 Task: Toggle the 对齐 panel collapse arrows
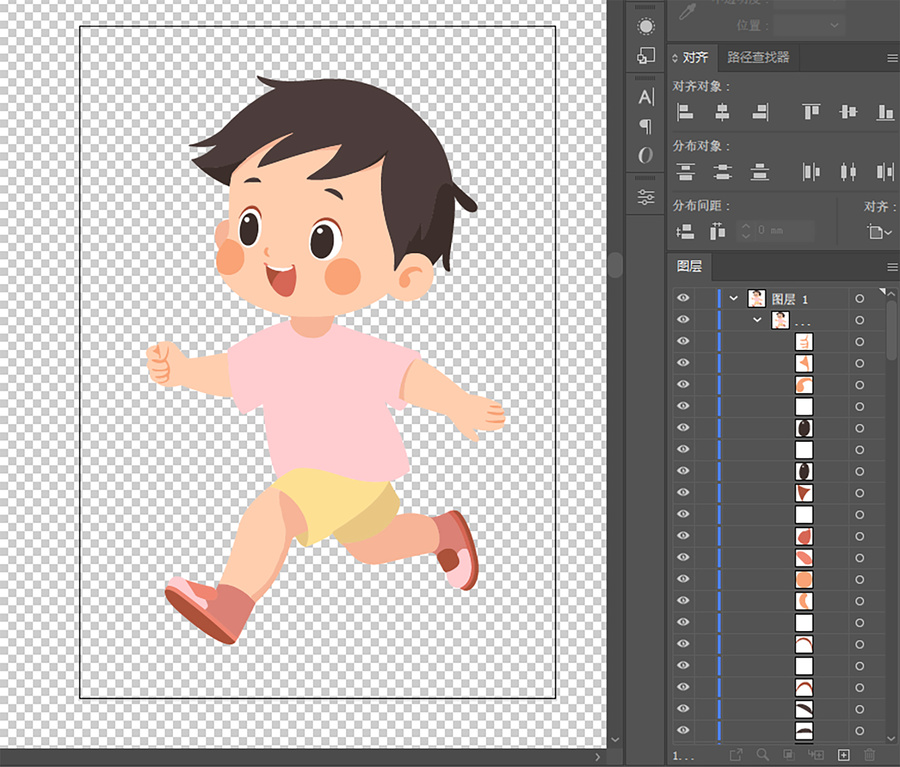(x=675, y=58)
